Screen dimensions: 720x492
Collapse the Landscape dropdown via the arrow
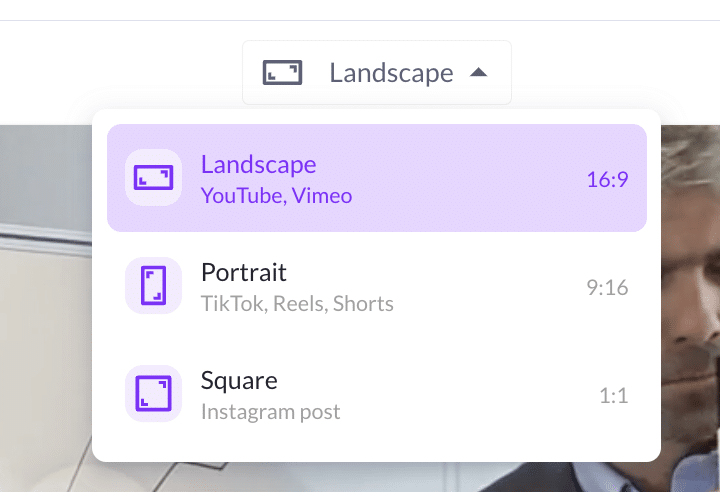(478, 72)
